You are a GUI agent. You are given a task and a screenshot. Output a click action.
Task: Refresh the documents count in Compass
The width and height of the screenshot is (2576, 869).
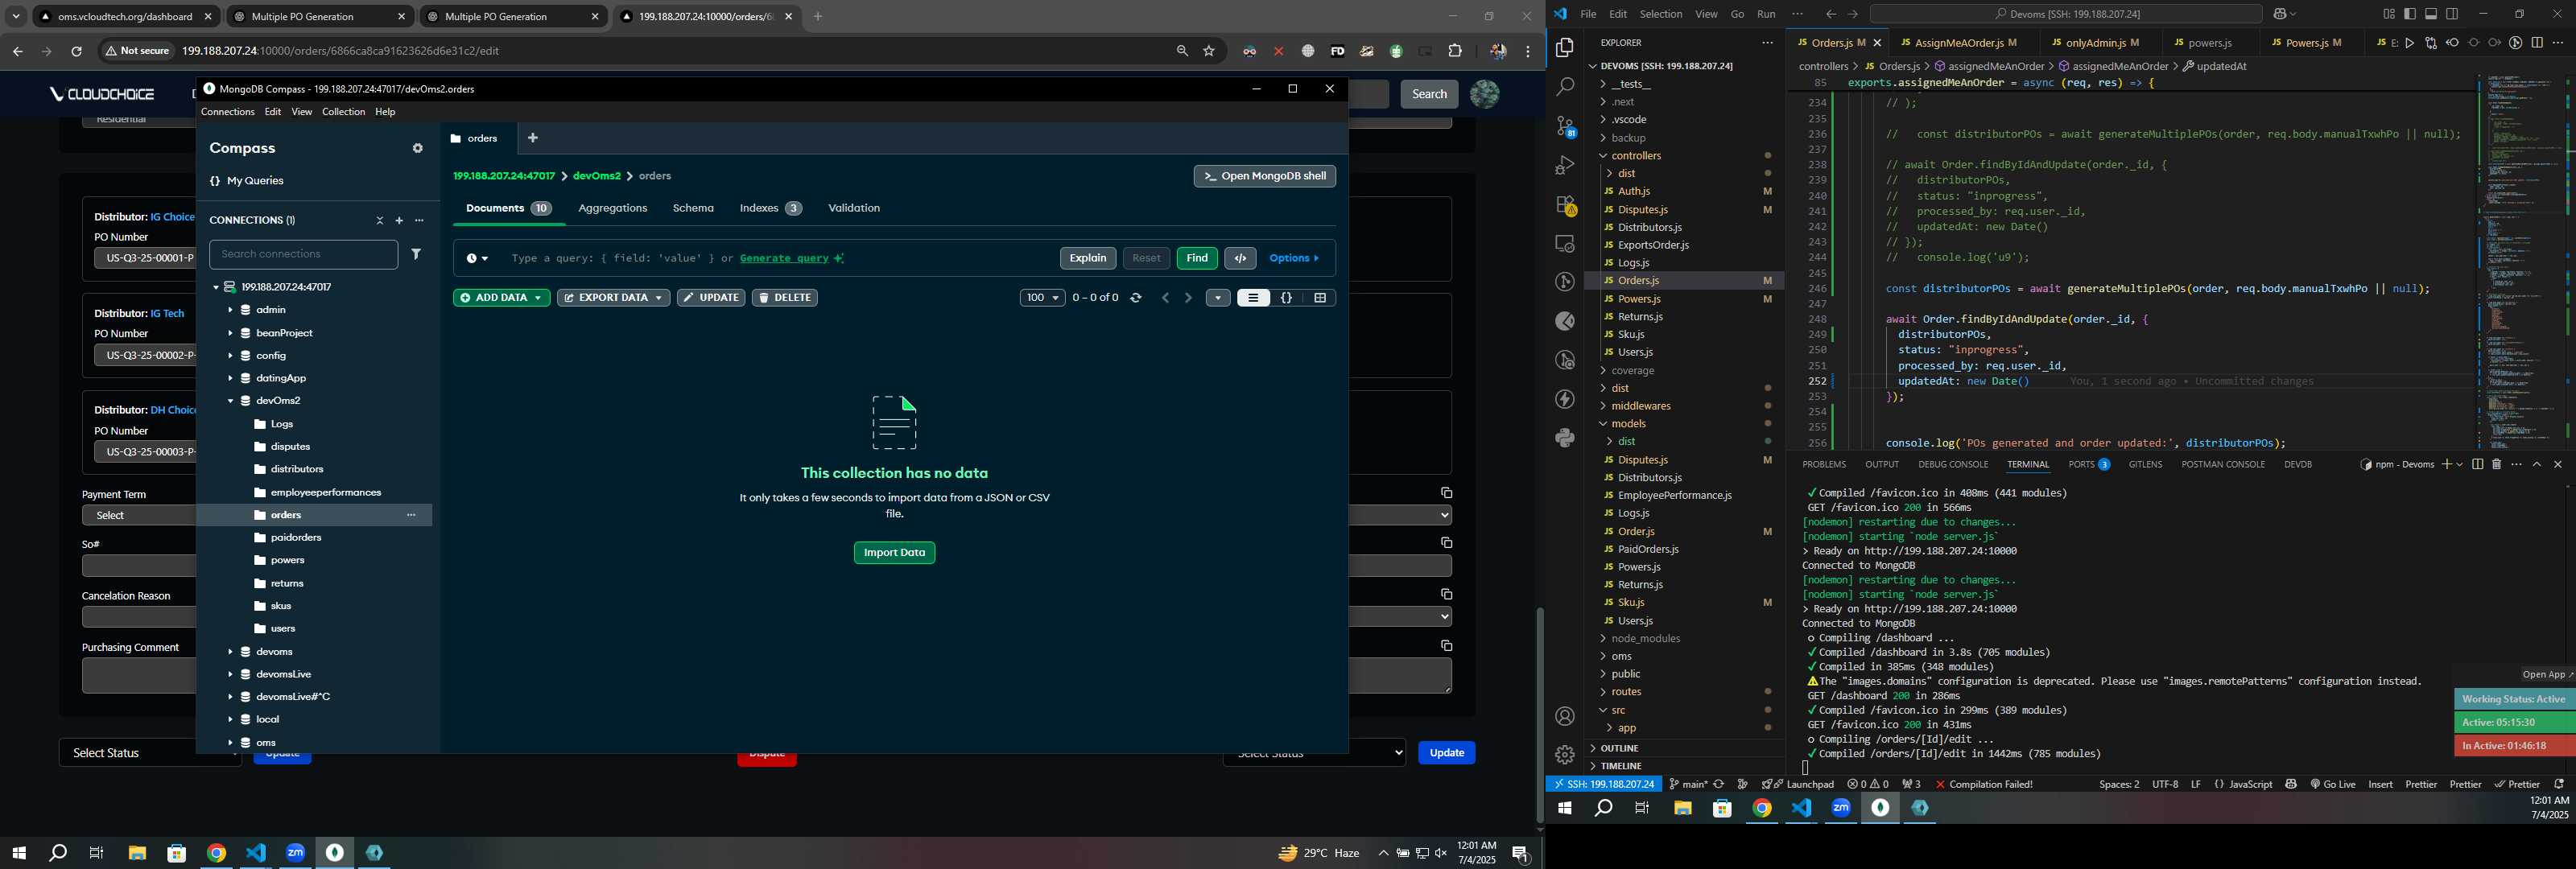pos(1136,298)
